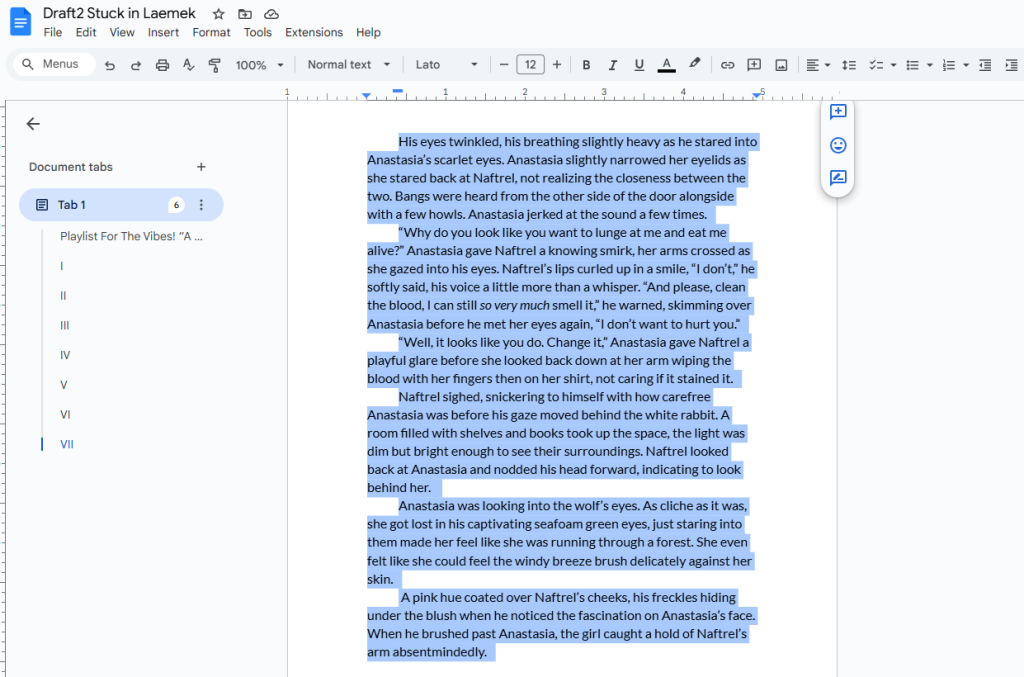Add a new document tab

click(201, 167)
